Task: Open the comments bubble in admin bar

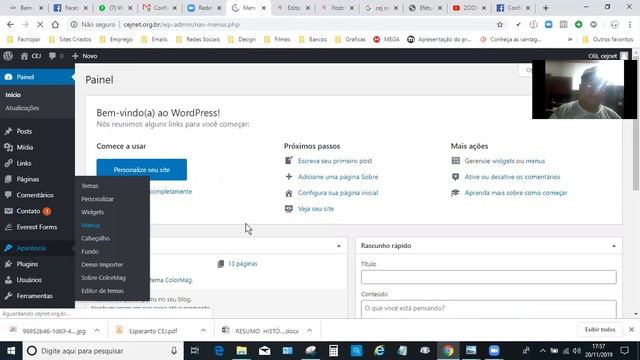Action: tap(52, 56)
